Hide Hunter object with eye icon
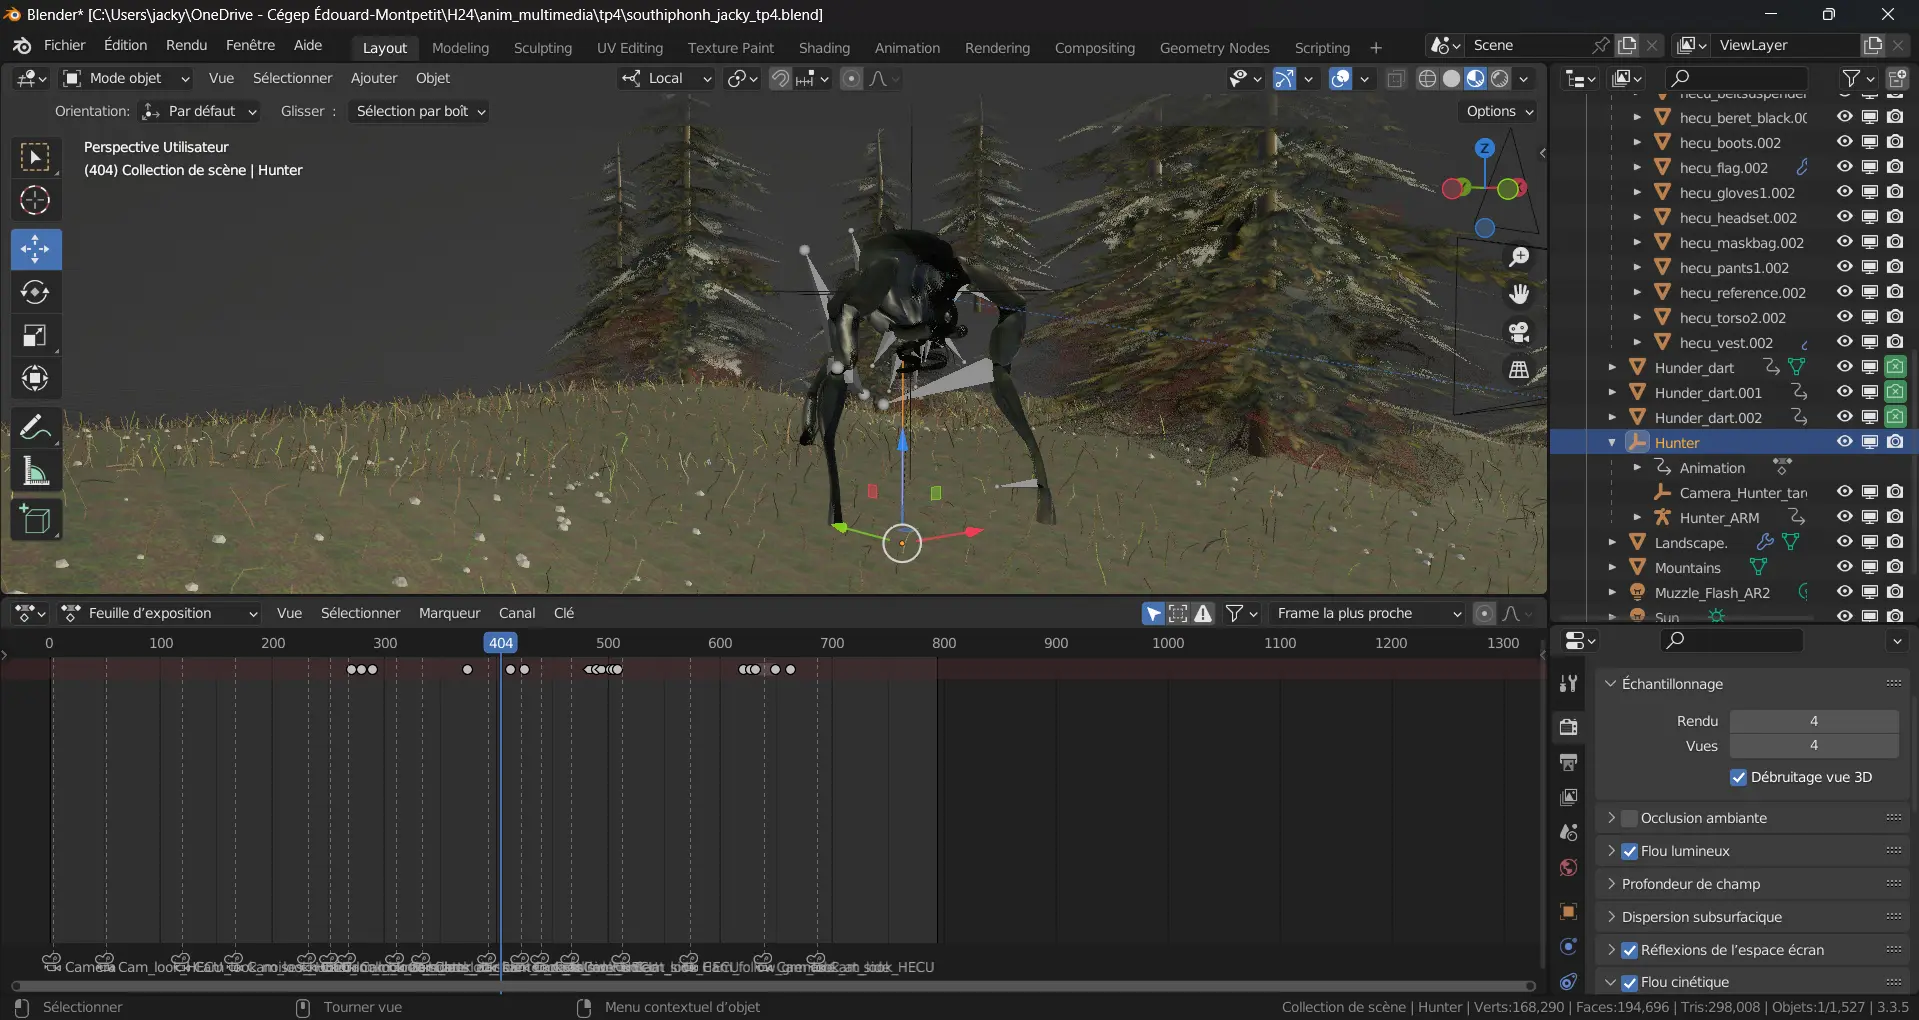Image resolution: width=1919 pixels, height=1020 pixels. point(1845,442)
